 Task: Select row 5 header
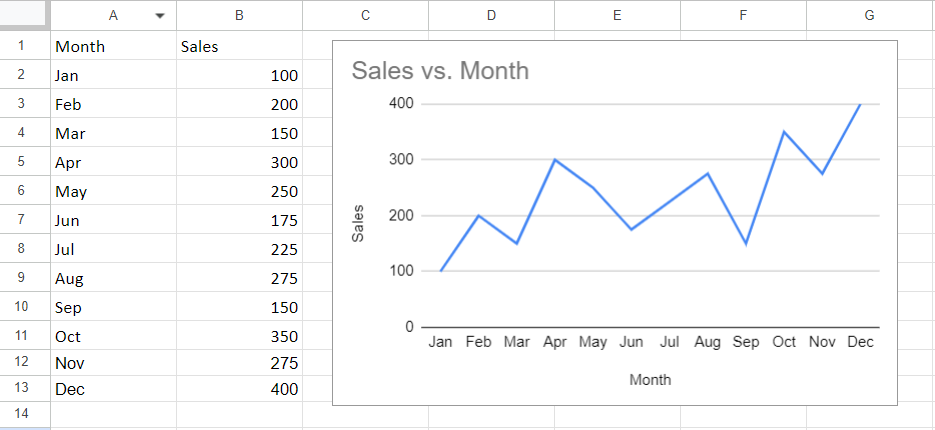pos(21,162)
